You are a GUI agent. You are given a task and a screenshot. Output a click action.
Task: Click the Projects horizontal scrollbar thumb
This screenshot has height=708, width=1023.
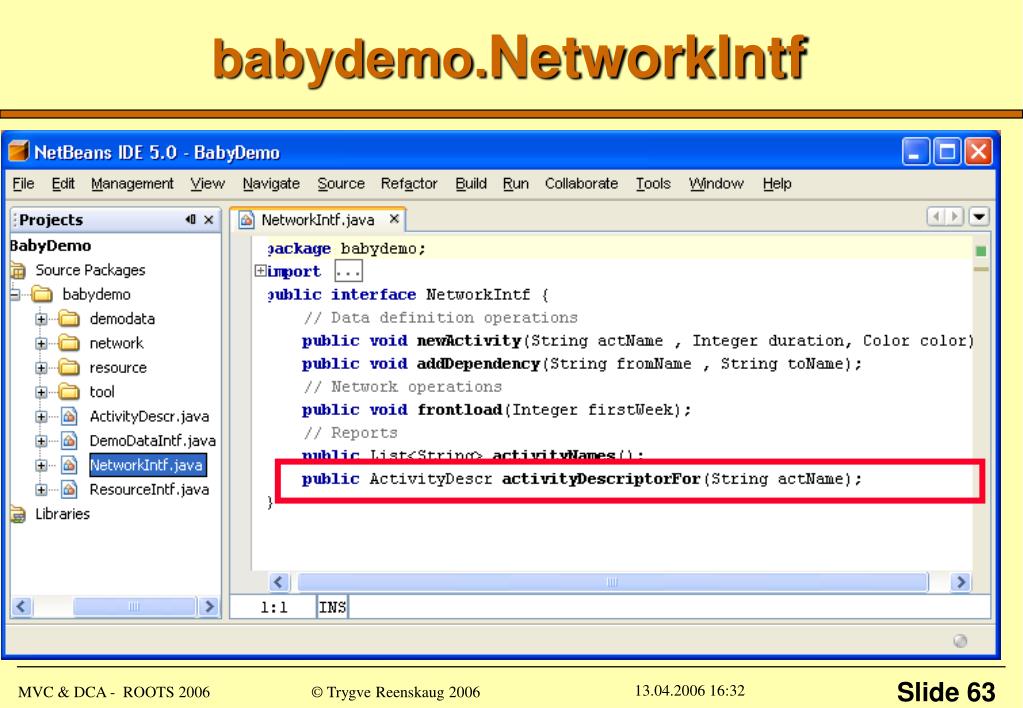(134, 607)
